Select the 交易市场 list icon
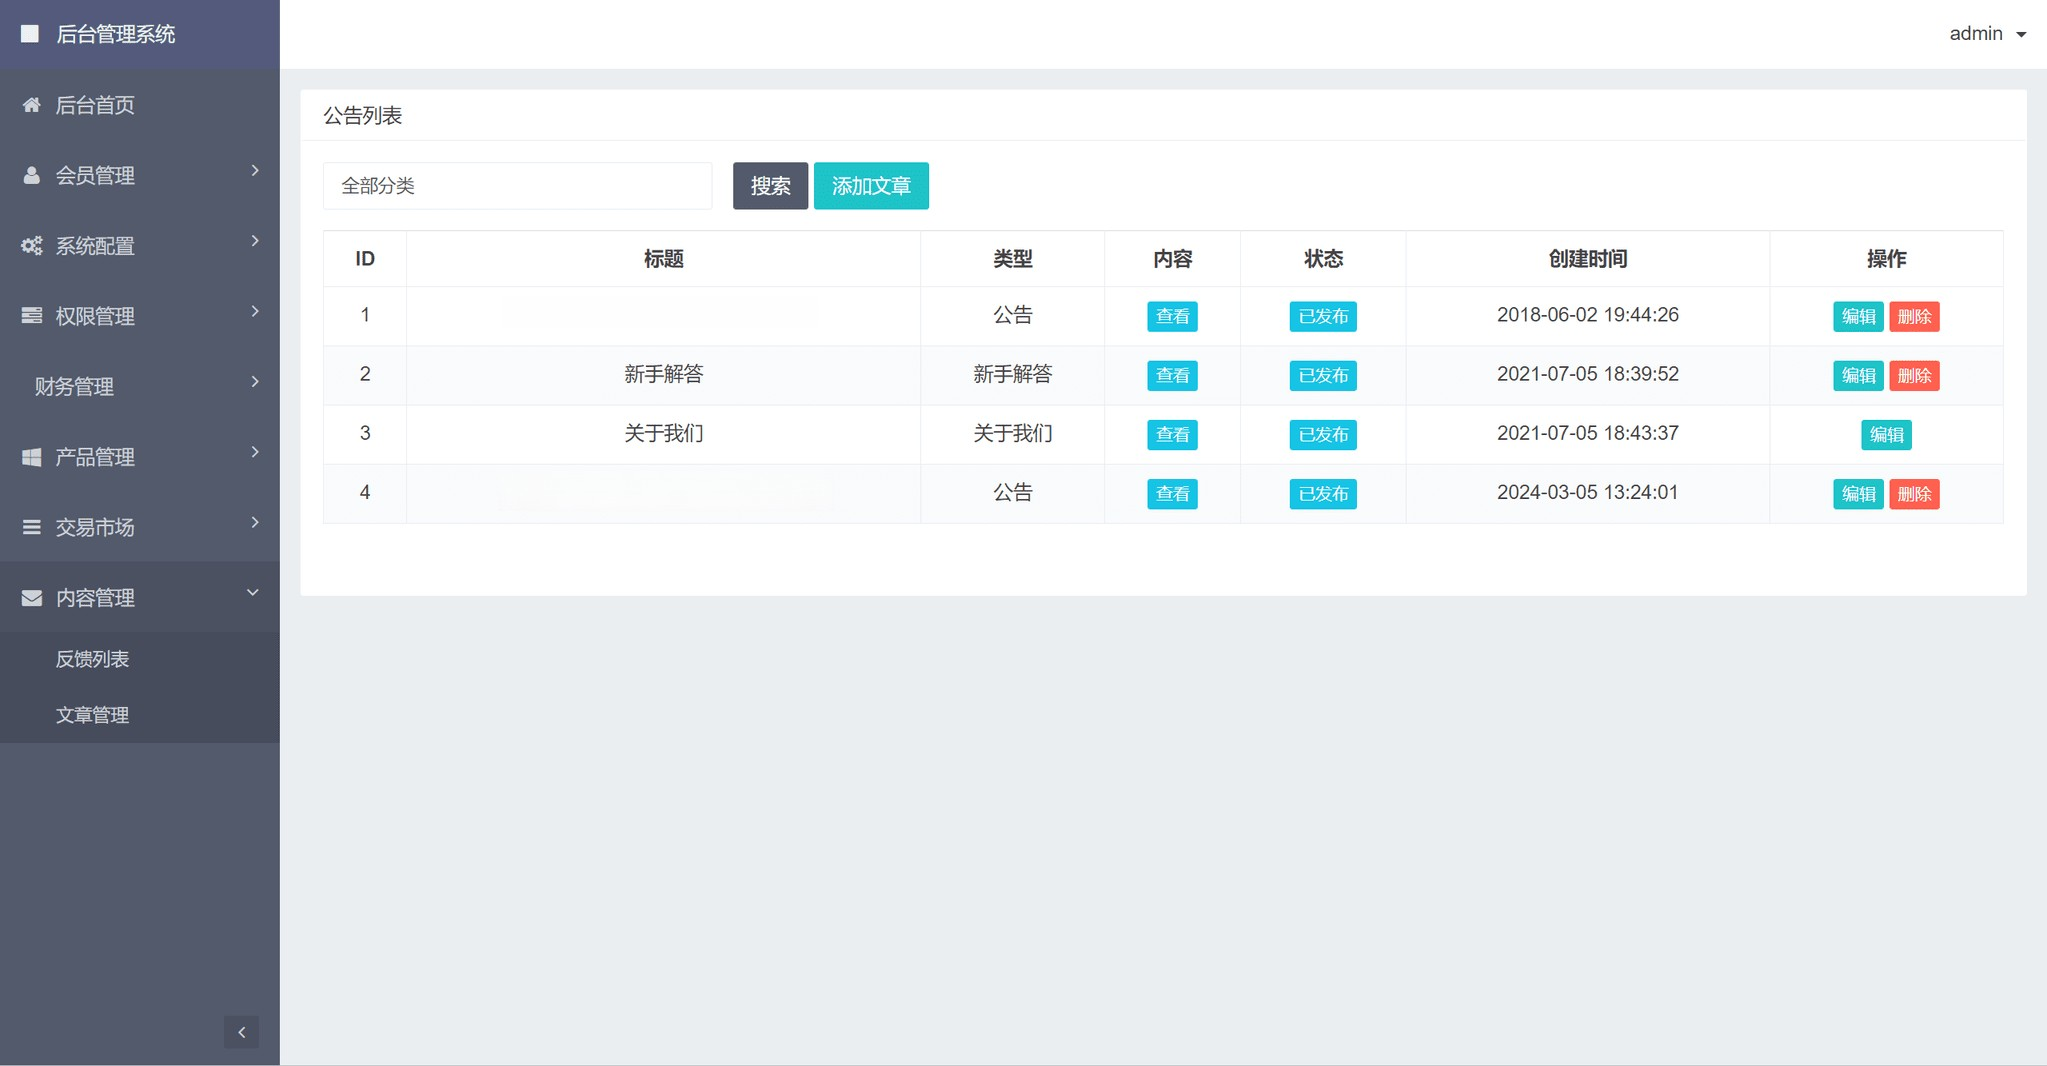2047x1066 pixels. (30, 527)
